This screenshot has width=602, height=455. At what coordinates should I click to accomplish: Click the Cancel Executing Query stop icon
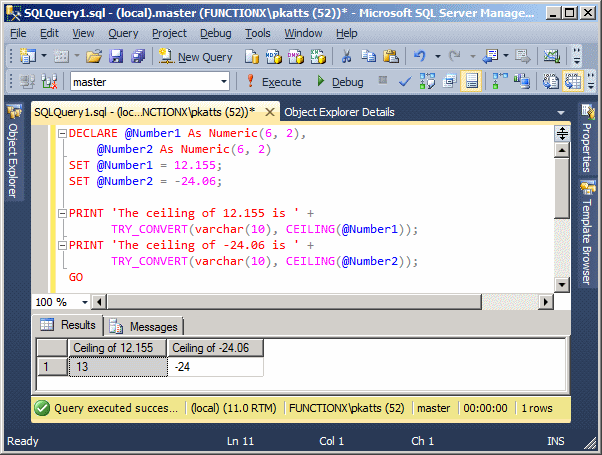(382, 80)
